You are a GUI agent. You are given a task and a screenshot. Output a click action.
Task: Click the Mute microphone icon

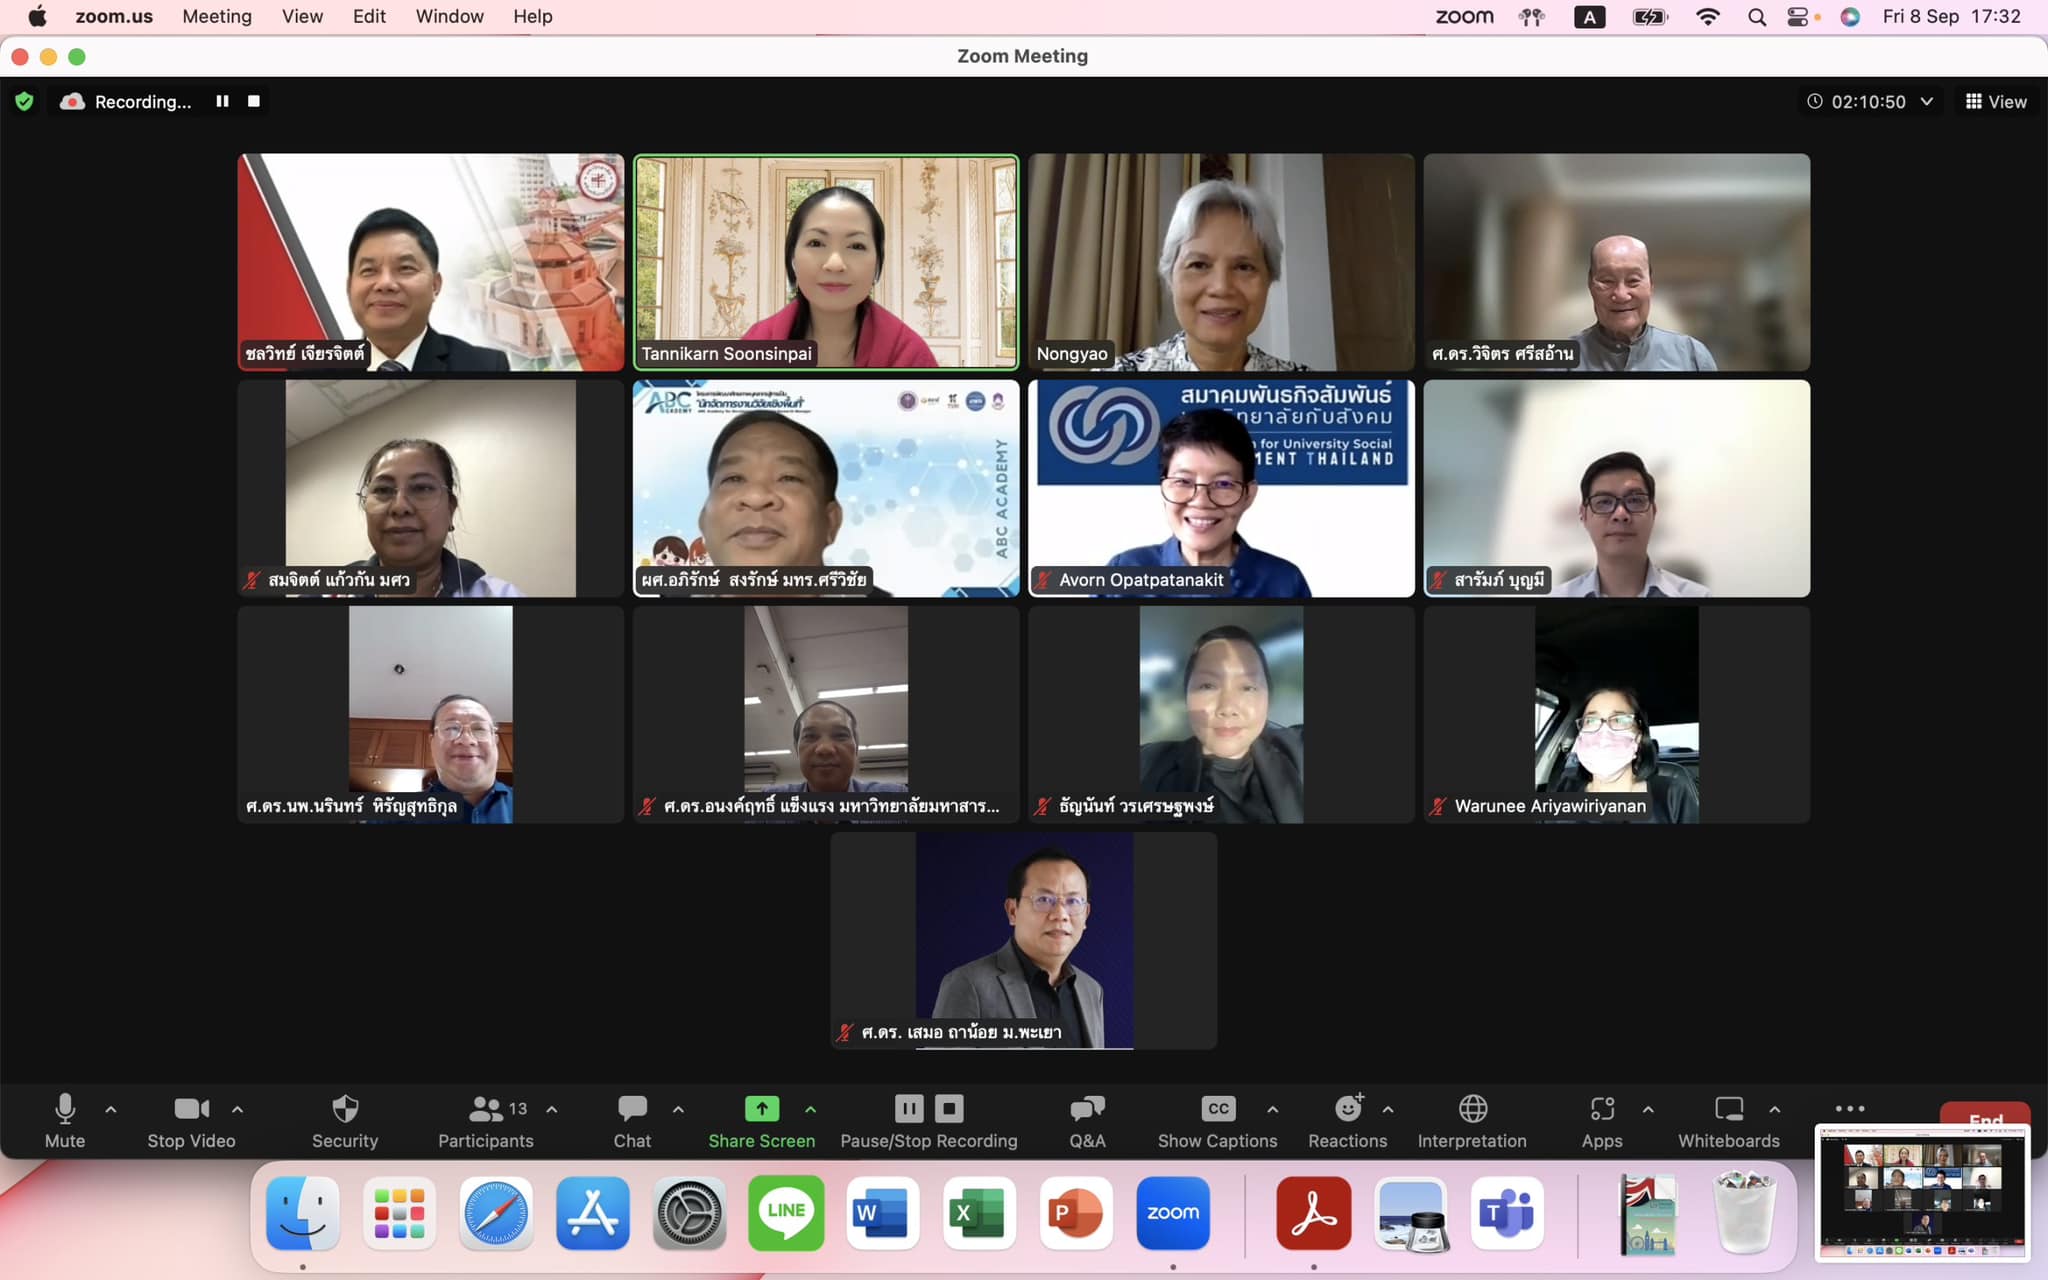click(65, 1108)
